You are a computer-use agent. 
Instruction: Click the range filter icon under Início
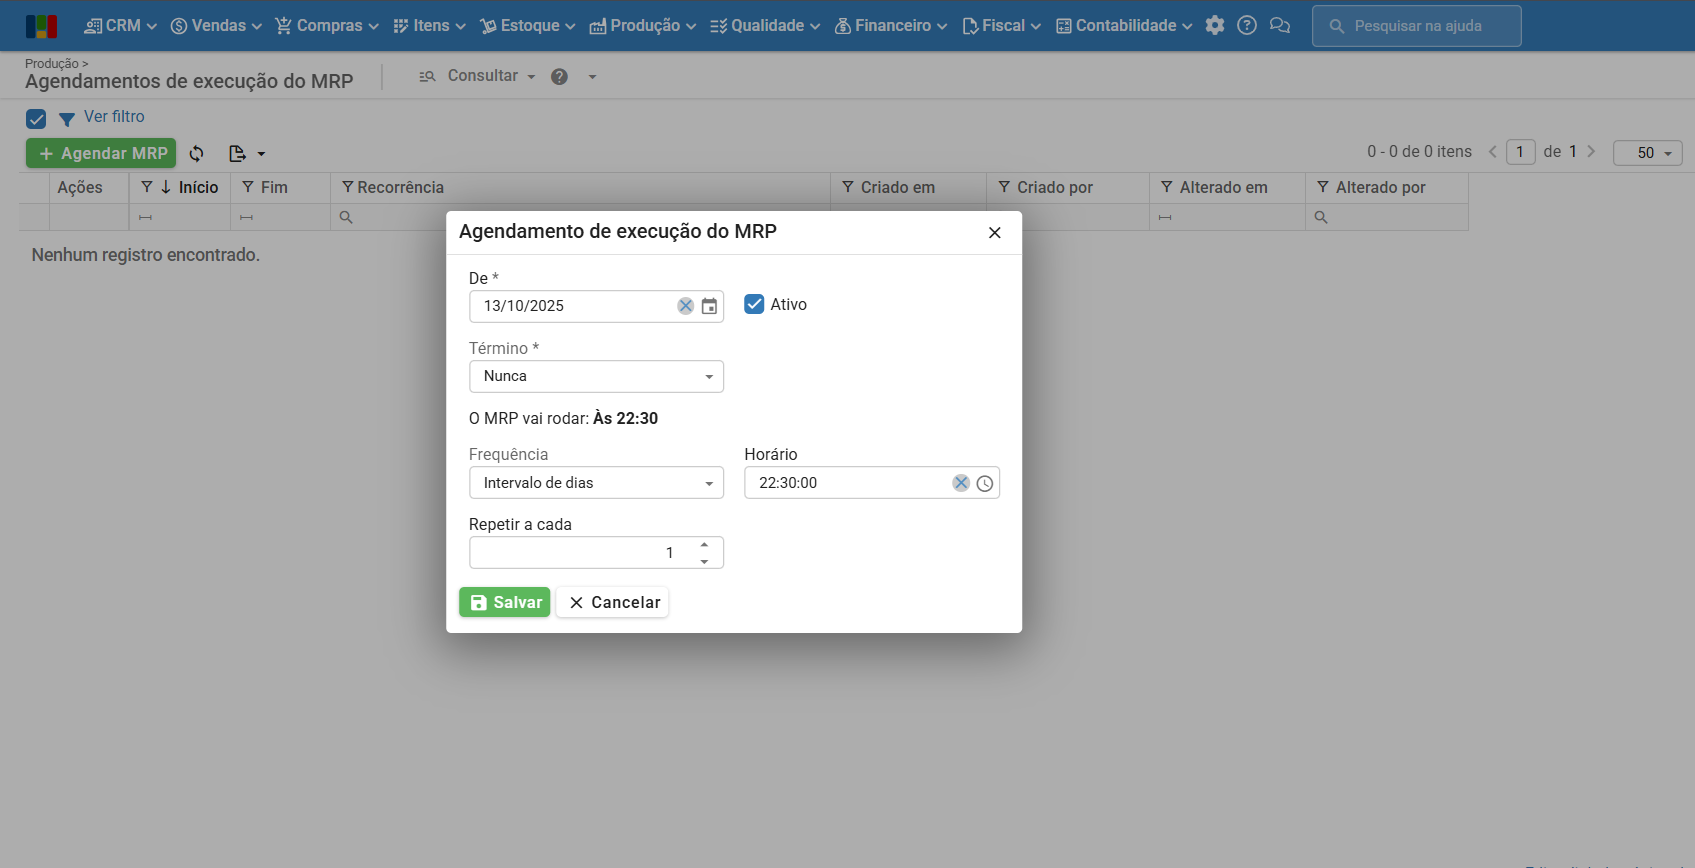pos(146,217)
